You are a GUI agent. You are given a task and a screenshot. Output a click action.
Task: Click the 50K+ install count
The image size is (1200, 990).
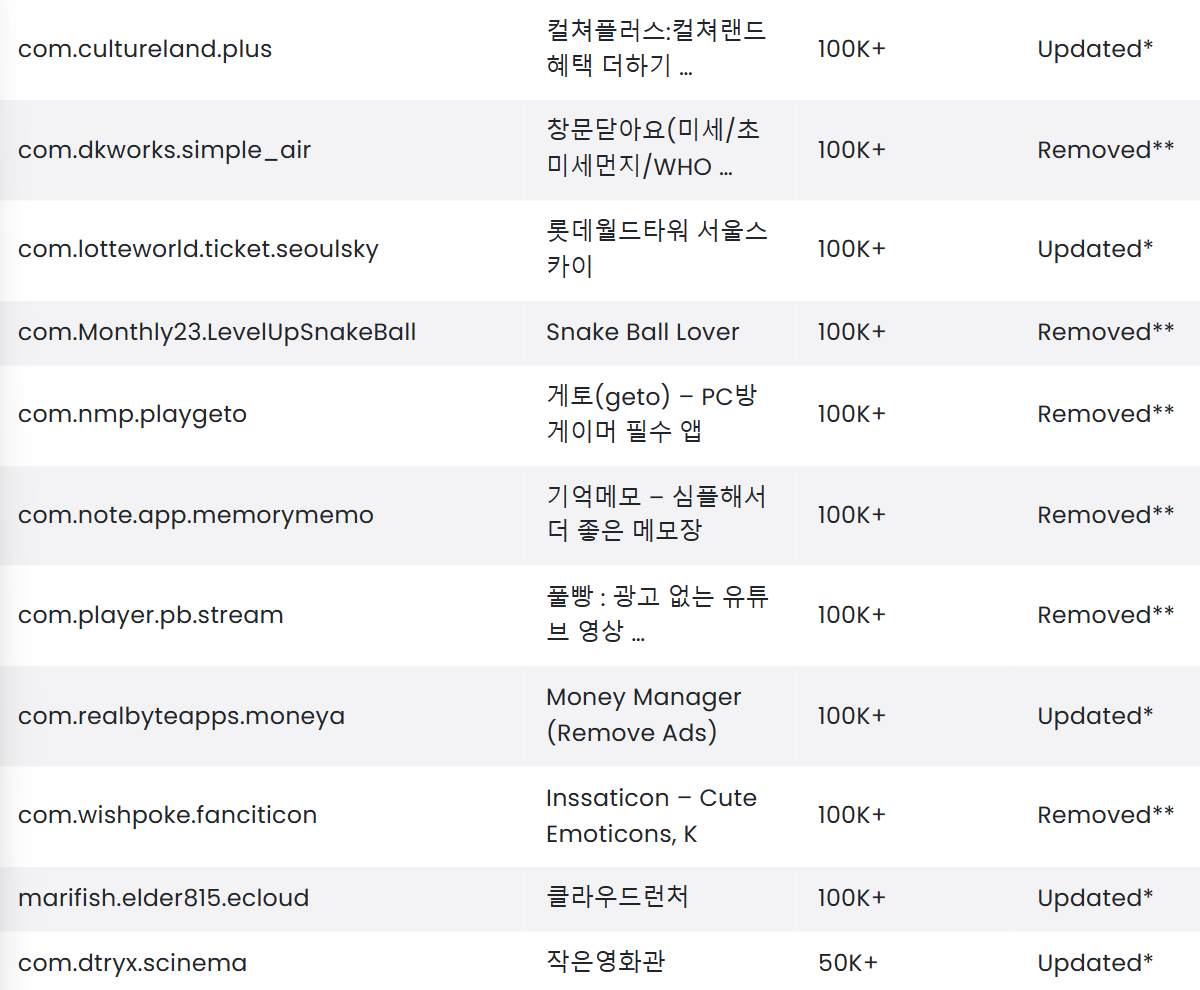pyautogui.click(x=847, y=963)
